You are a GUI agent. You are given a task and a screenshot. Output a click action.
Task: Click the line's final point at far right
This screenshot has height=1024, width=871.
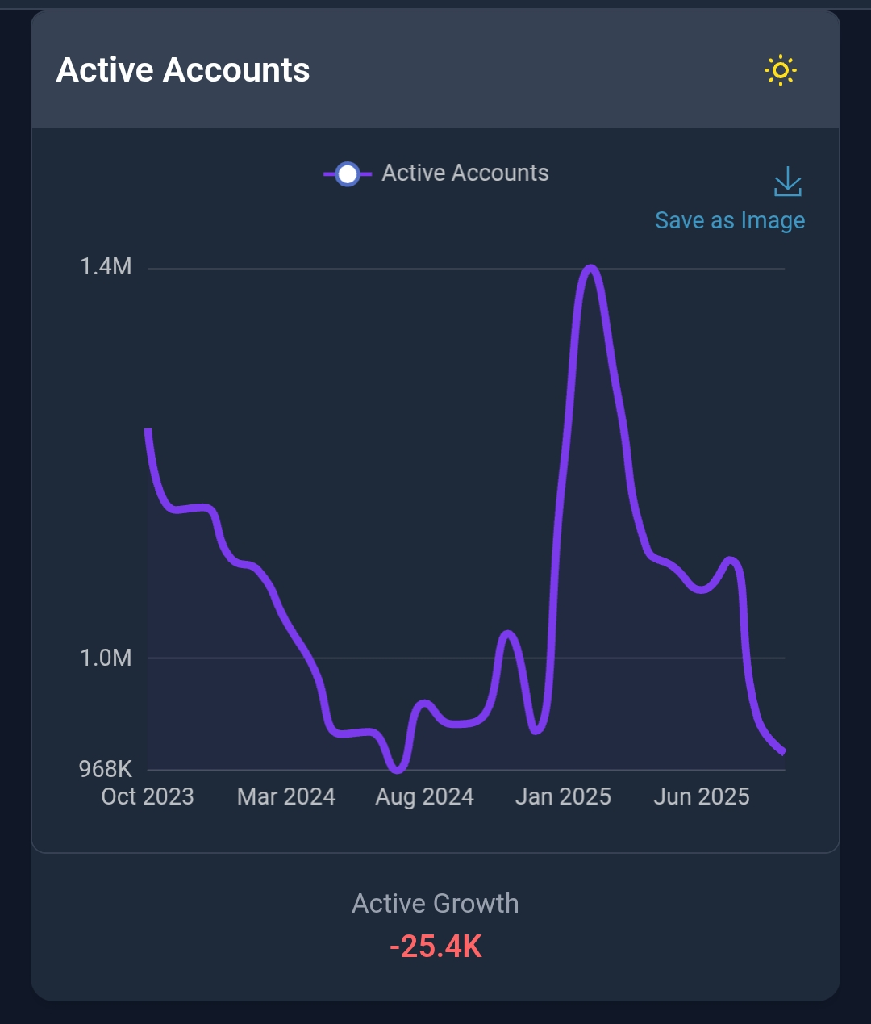[x=783, y=751]
